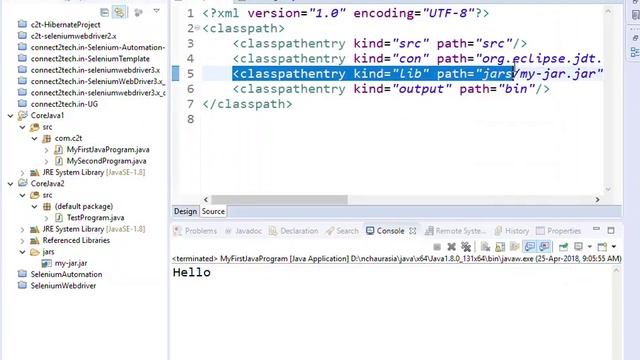Open Display Selected Console dropdown arrow
This screenshot has width=640, height=360.
[x=589, y=247]
